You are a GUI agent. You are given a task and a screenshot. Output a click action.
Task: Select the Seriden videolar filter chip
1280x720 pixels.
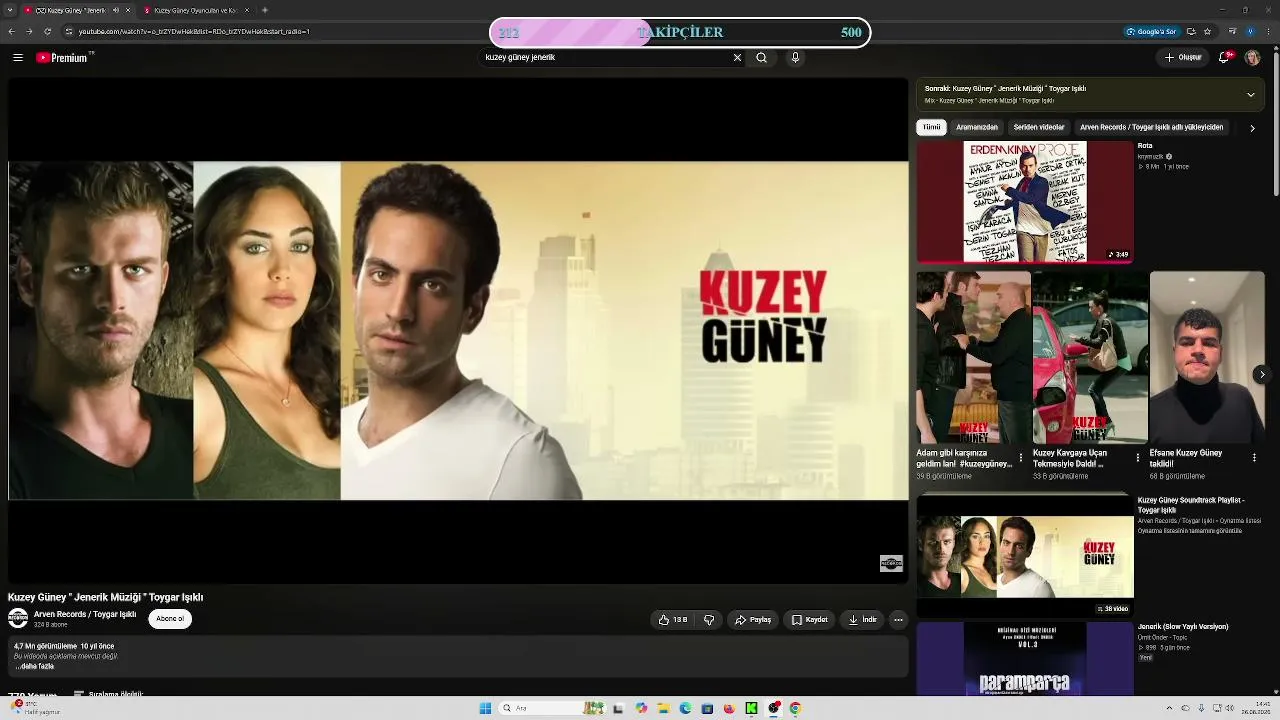click(1039, 128)
